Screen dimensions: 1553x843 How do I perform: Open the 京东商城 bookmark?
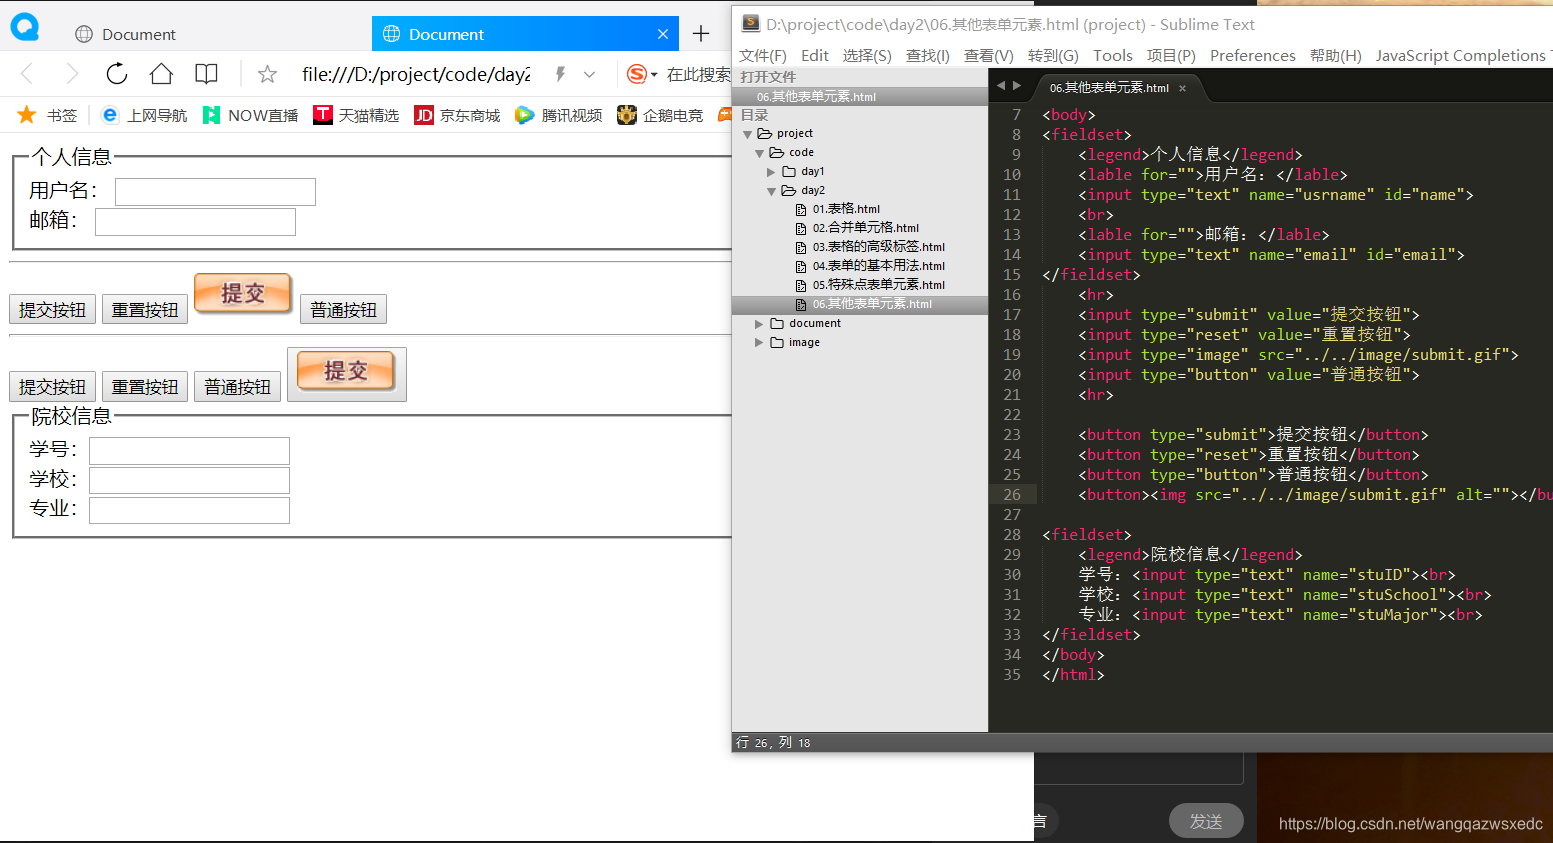tap(457, 115)
